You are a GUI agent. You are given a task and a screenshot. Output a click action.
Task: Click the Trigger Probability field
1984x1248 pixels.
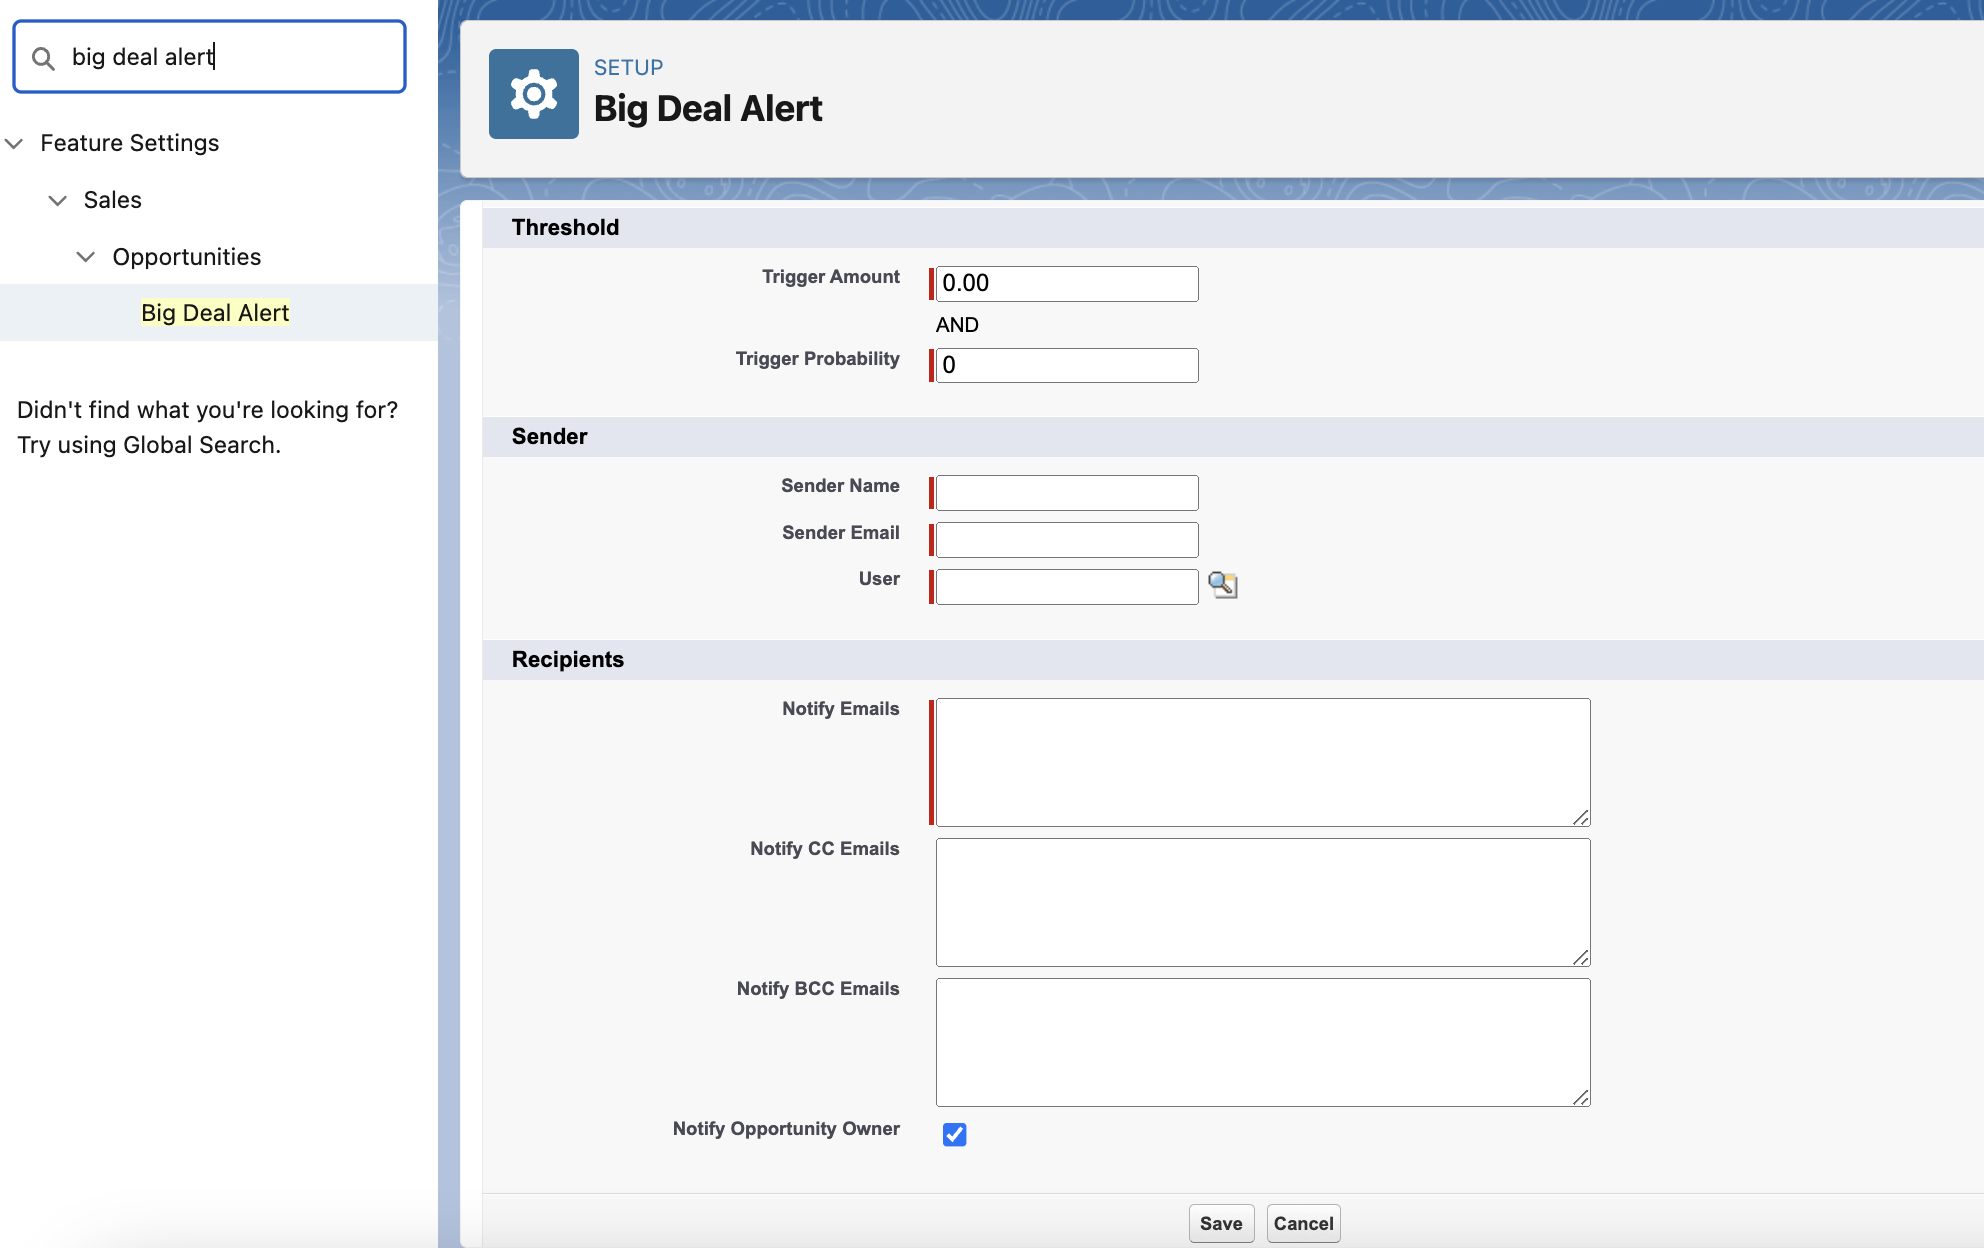pos(1067,365)
